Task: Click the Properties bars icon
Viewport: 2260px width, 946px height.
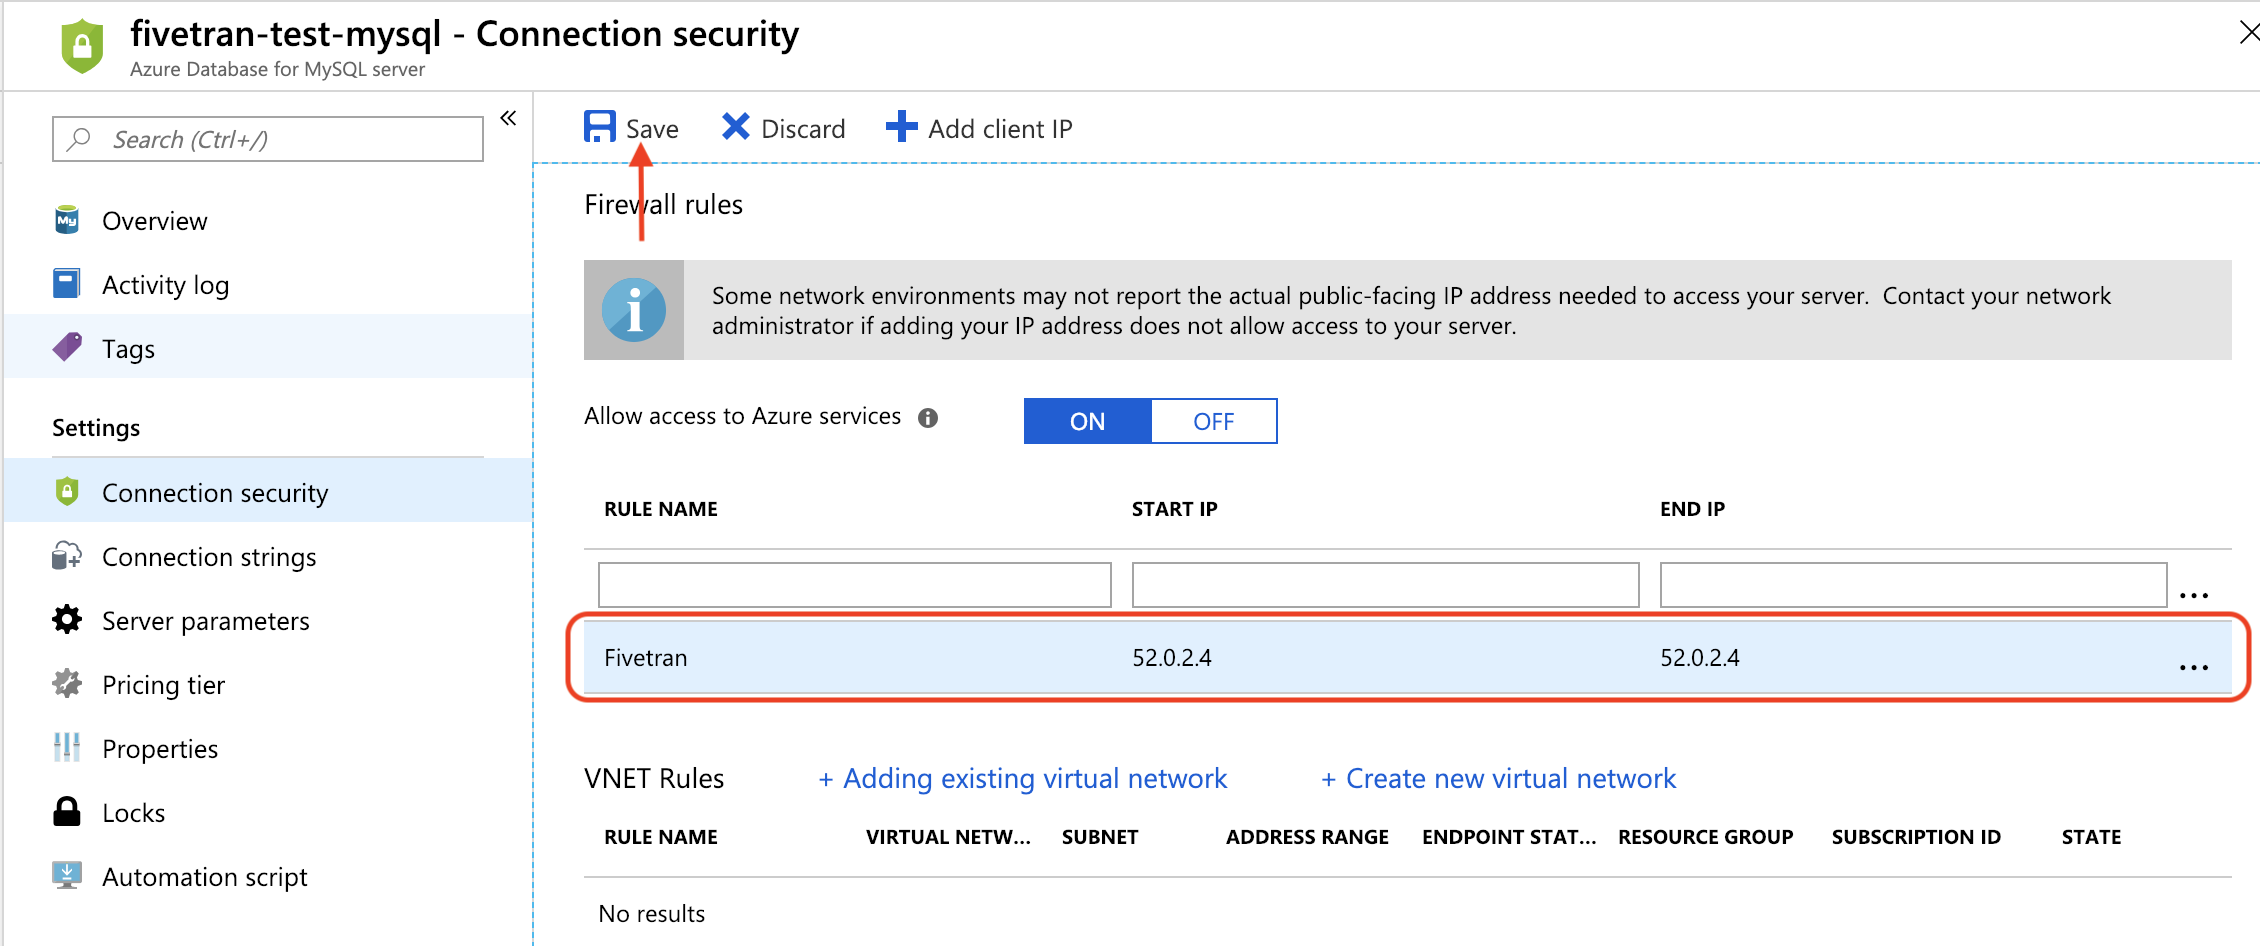Action: [67, 747]
